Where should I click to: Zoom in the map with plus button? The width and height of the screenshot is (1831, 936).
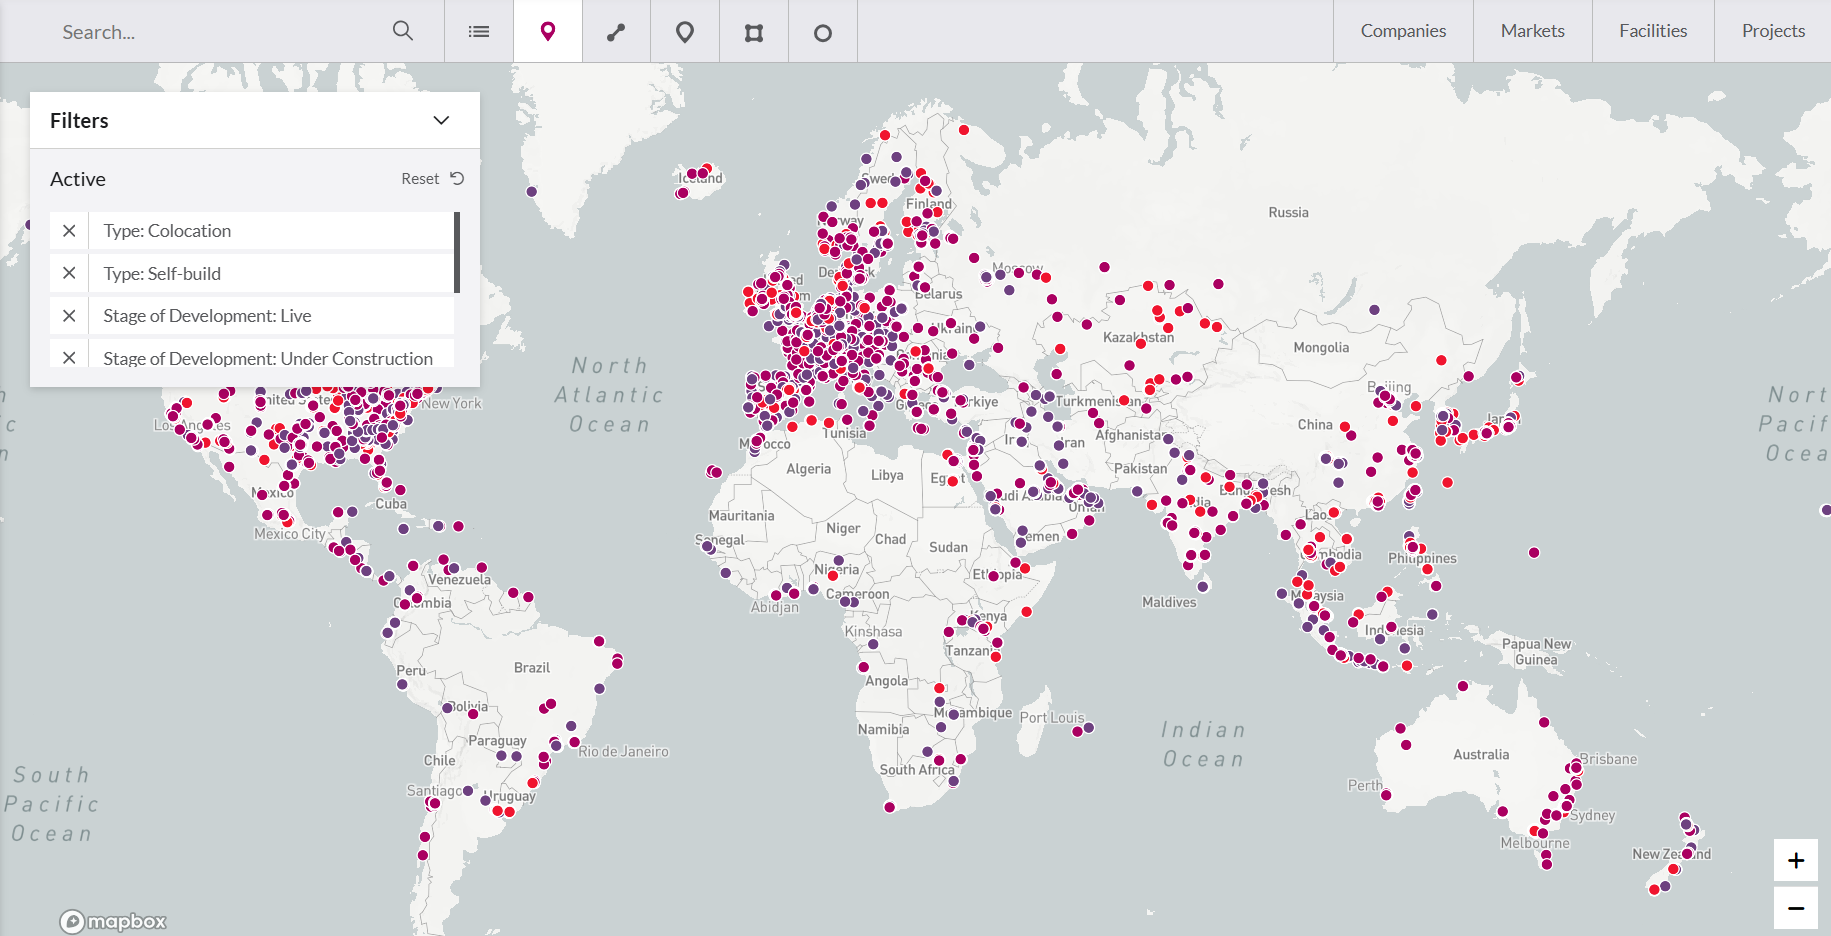pyautogui.click(x=1796, y=860)
